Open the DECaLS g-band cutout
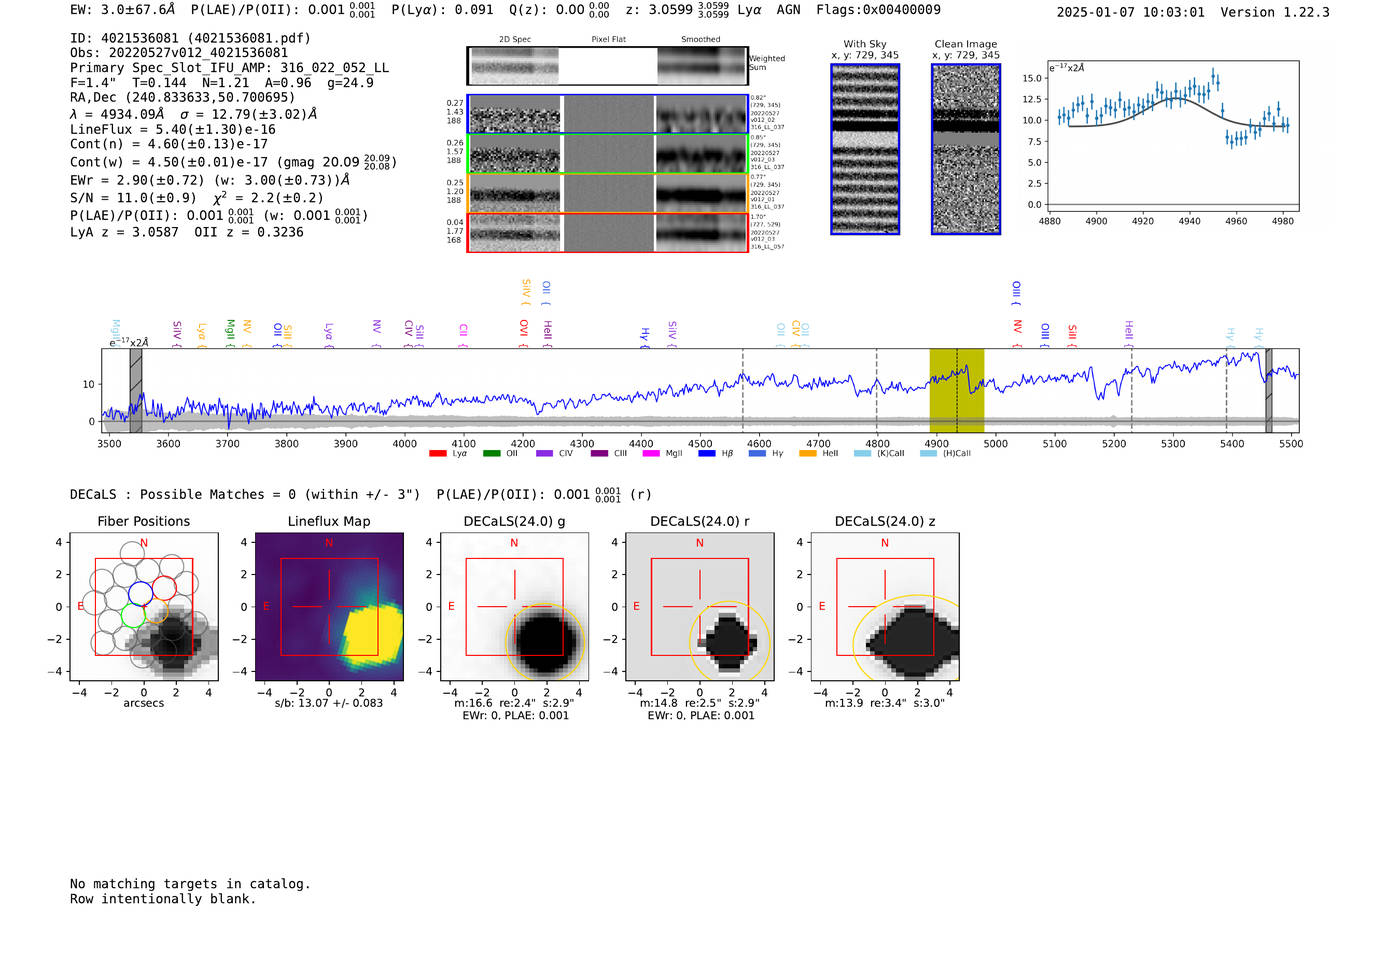The height and width of the screenshot is (953, 1400). coord(514,607)
